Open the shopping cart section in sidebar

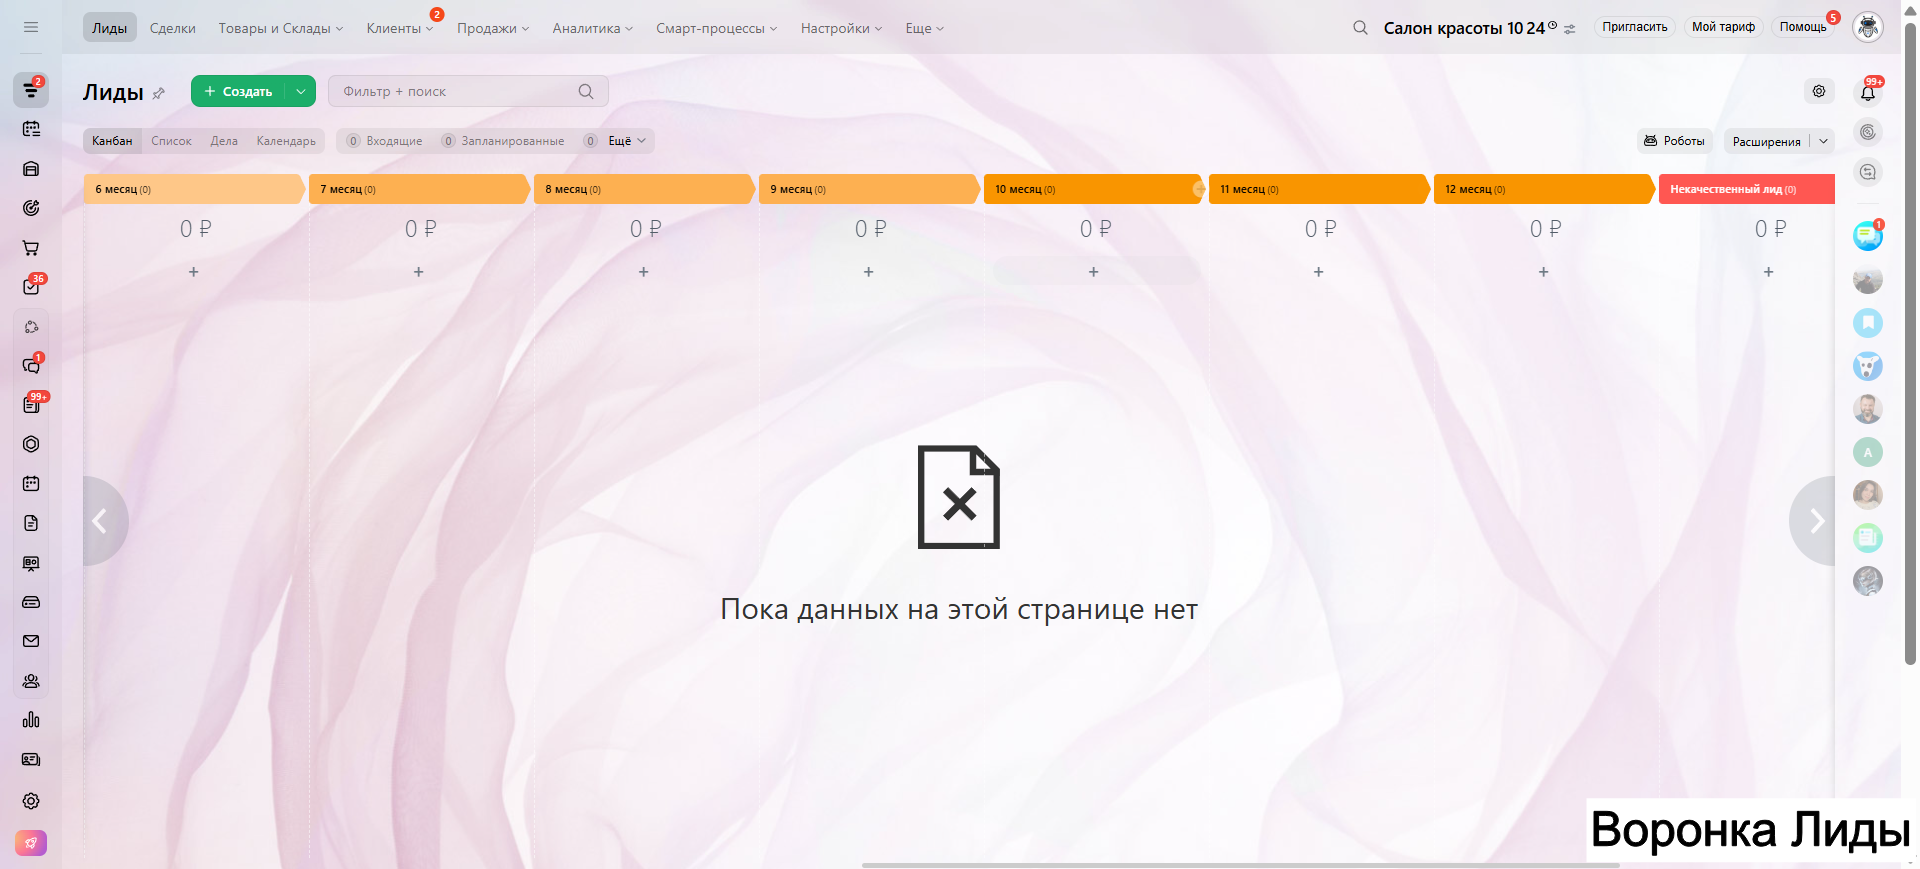(x=31, y=248)
